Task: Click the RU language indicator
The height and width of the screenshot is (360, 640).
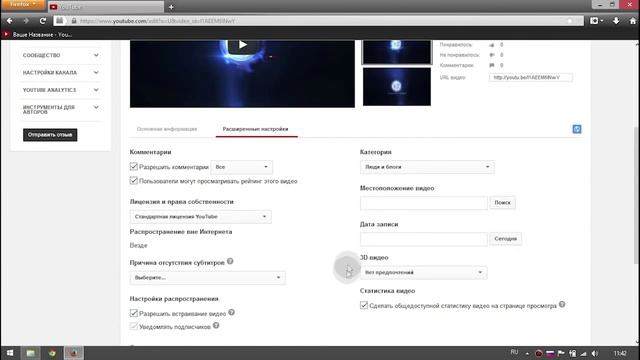Action: (x=514, y=352)
